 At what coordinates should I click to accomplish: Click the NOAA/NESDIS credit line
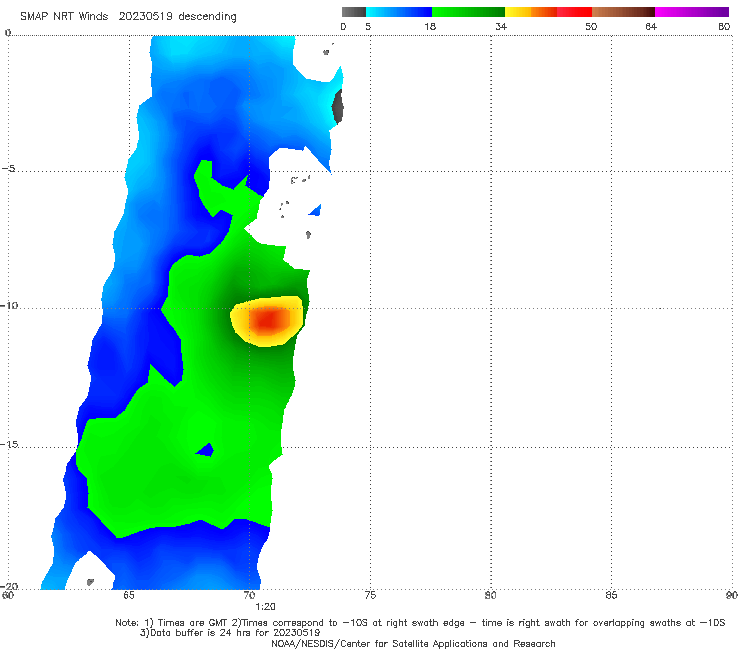[x=413, y=644]
